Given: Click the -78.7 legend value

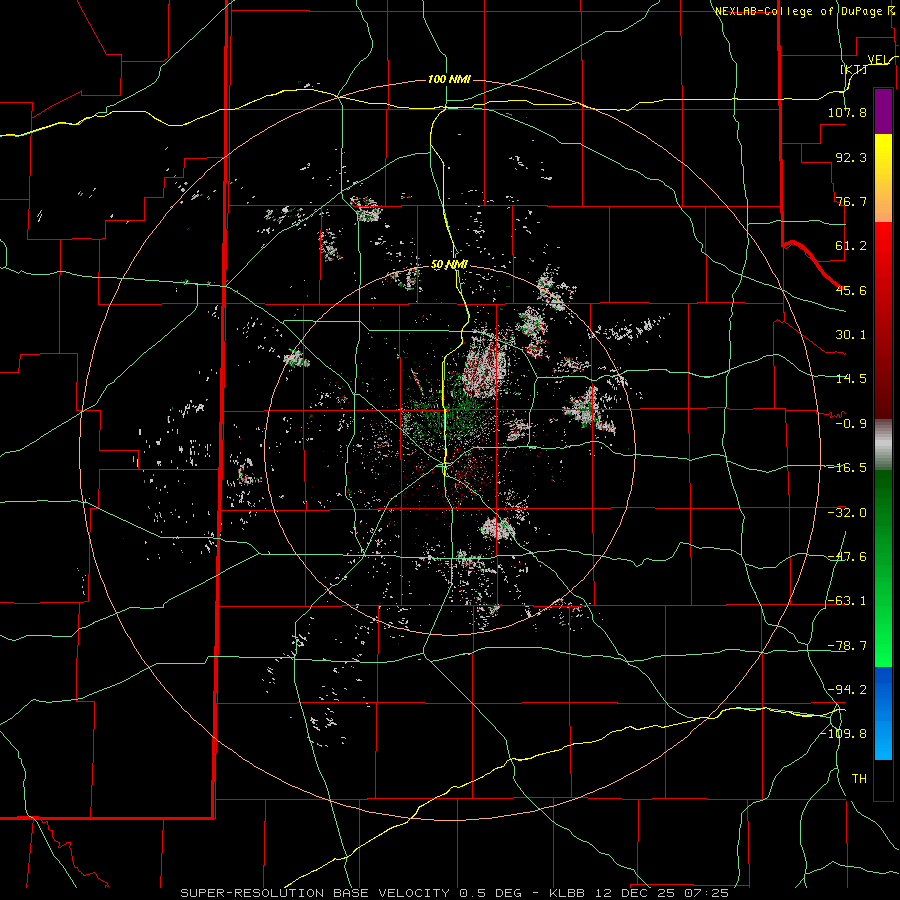Looking at the screenshot, I should point(847,646).
